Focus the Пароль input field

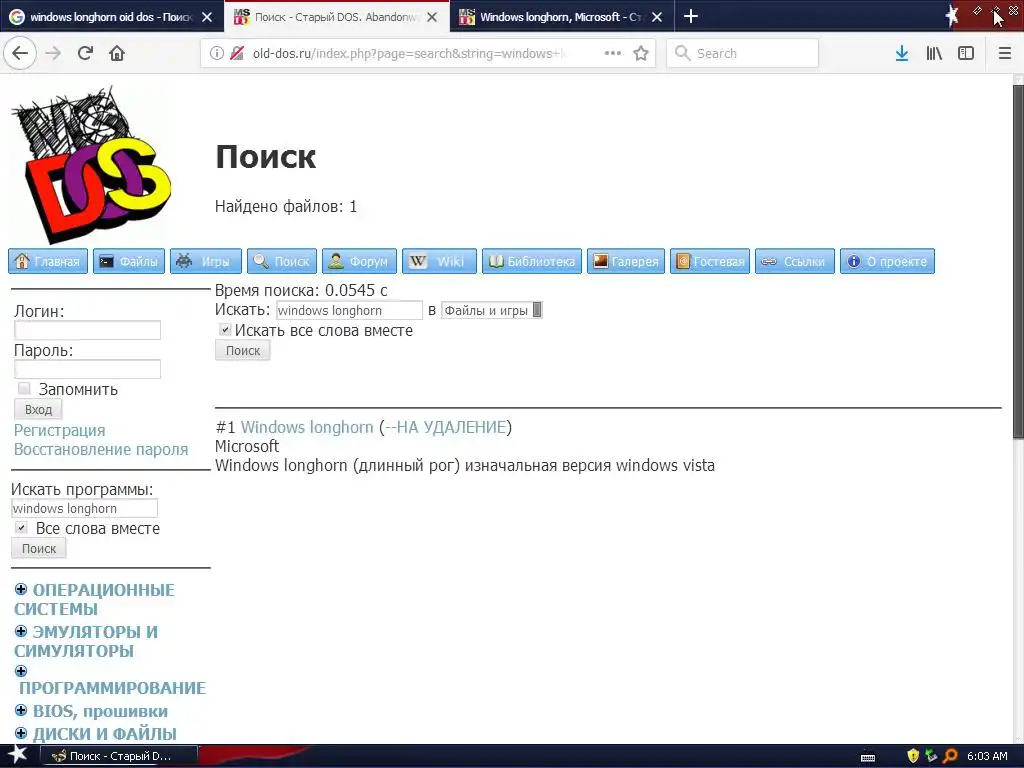pyautogui.click(x=88, y=369)
